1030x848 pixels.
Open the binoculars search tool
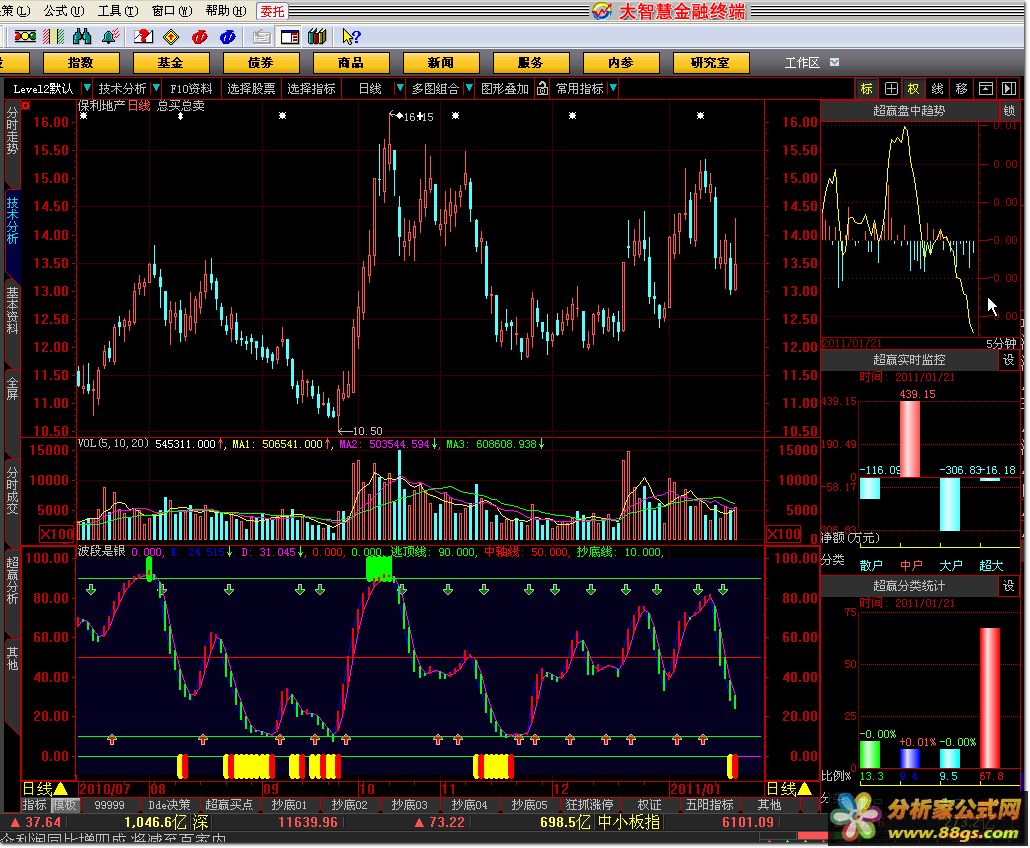[x=82, y=37]
